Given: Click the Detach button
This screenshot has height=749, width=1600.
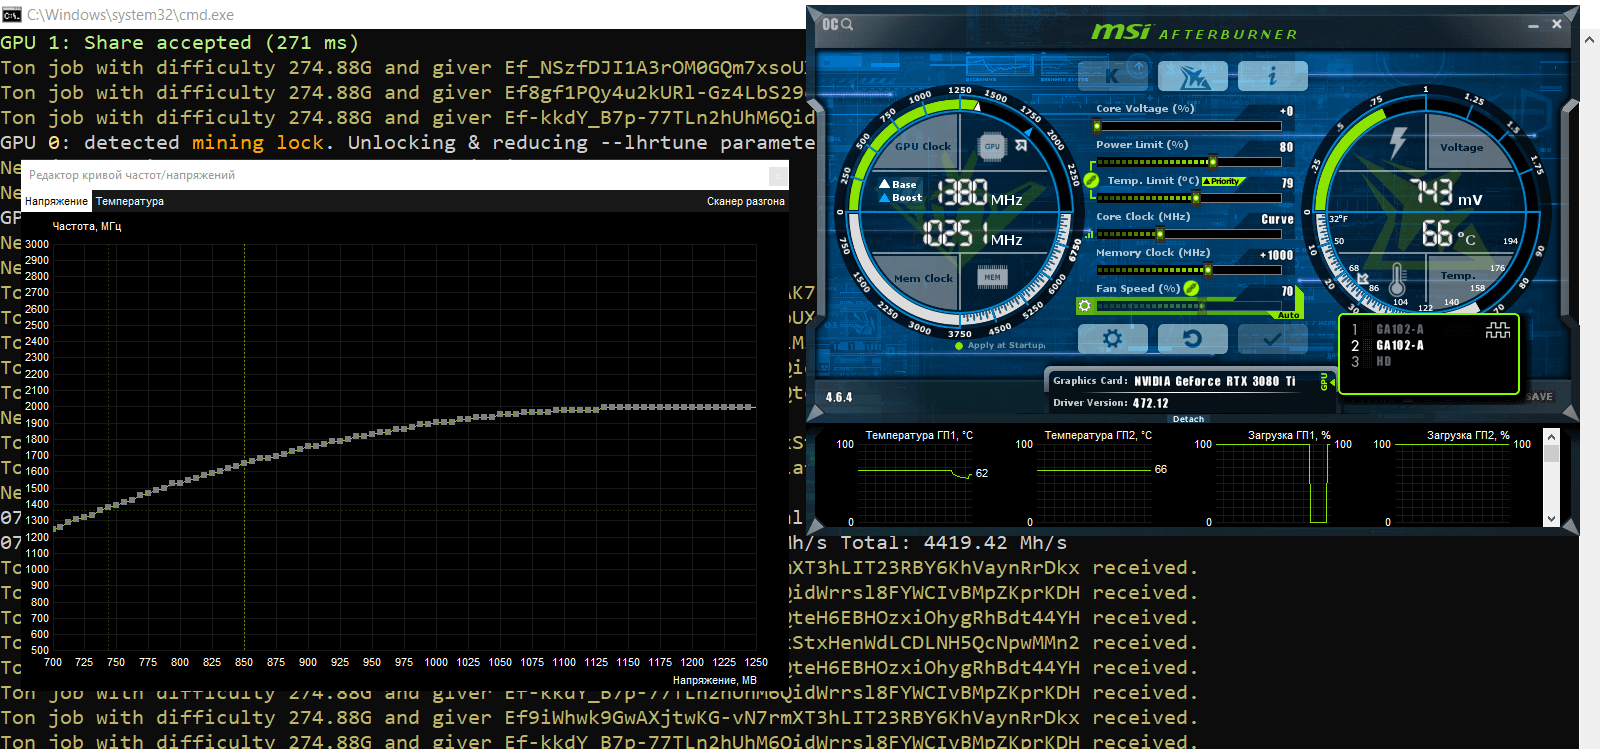Looking at the screenshot, I should click(x=1188, y=419).
